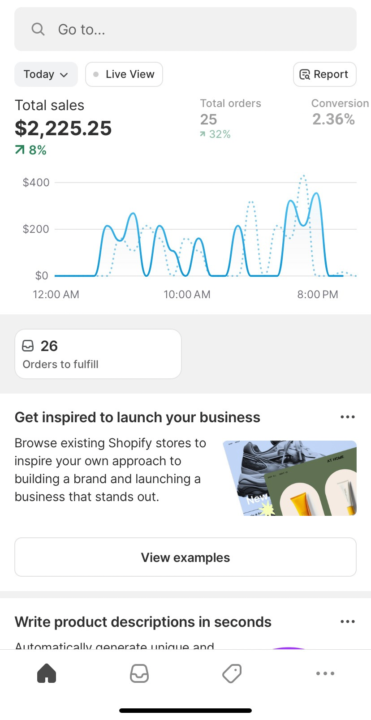
Task: Select the Conversion metric
Action: 340,112
